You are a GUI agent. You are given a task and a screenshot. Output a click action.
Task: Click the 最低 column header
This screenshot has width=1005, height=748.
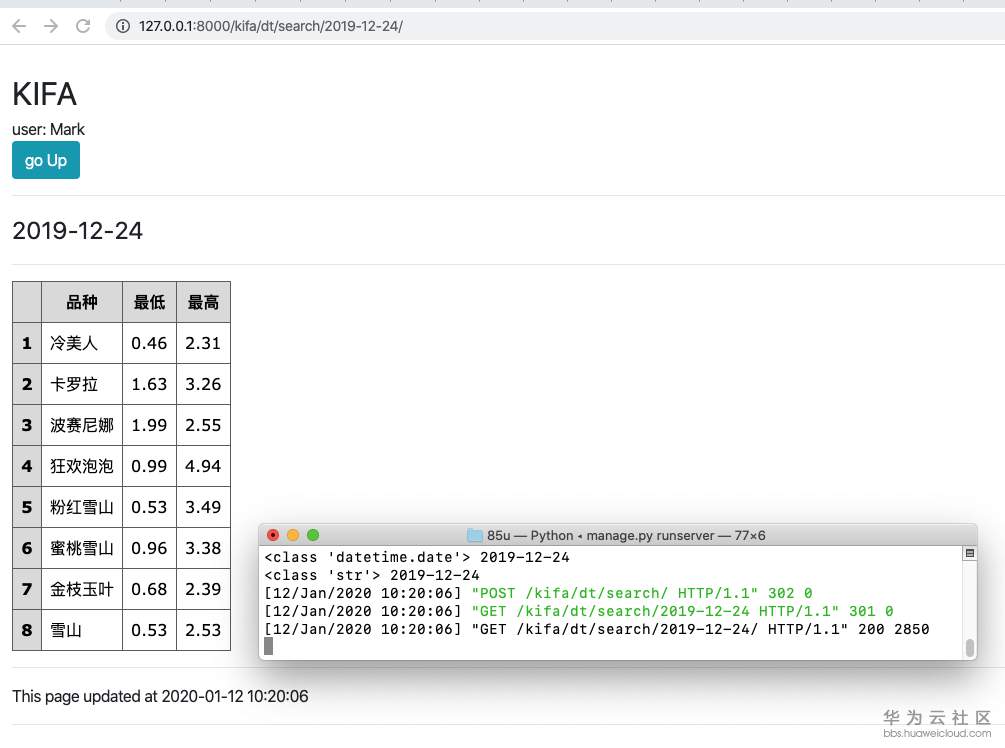pos(149,302)
